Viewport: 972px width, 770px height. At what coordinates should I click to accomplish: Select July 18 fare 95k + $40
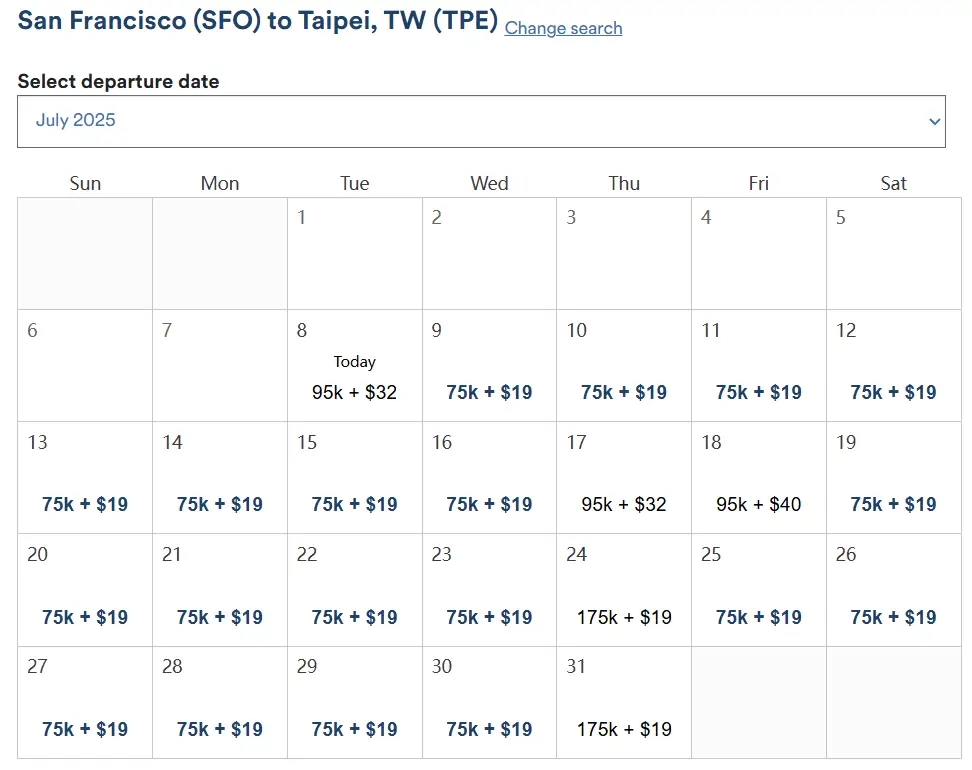click(759, 478)
